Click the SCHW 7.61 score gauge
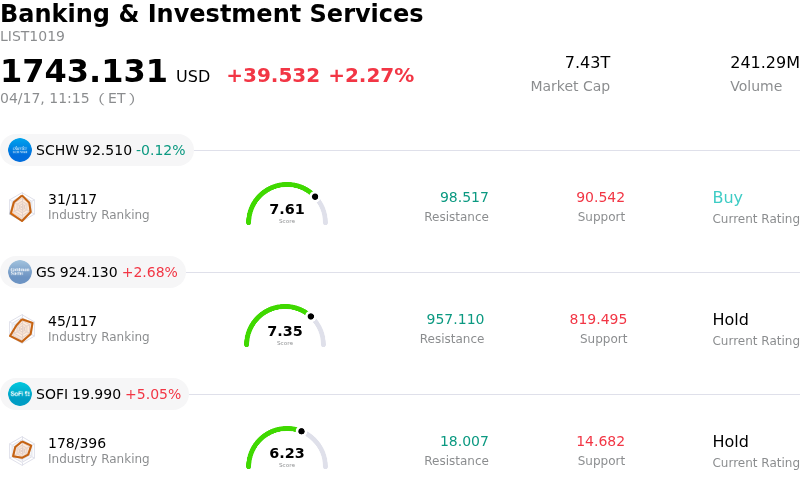The width and height of the screenshot is (800, 488). click(x=287, y=205)
